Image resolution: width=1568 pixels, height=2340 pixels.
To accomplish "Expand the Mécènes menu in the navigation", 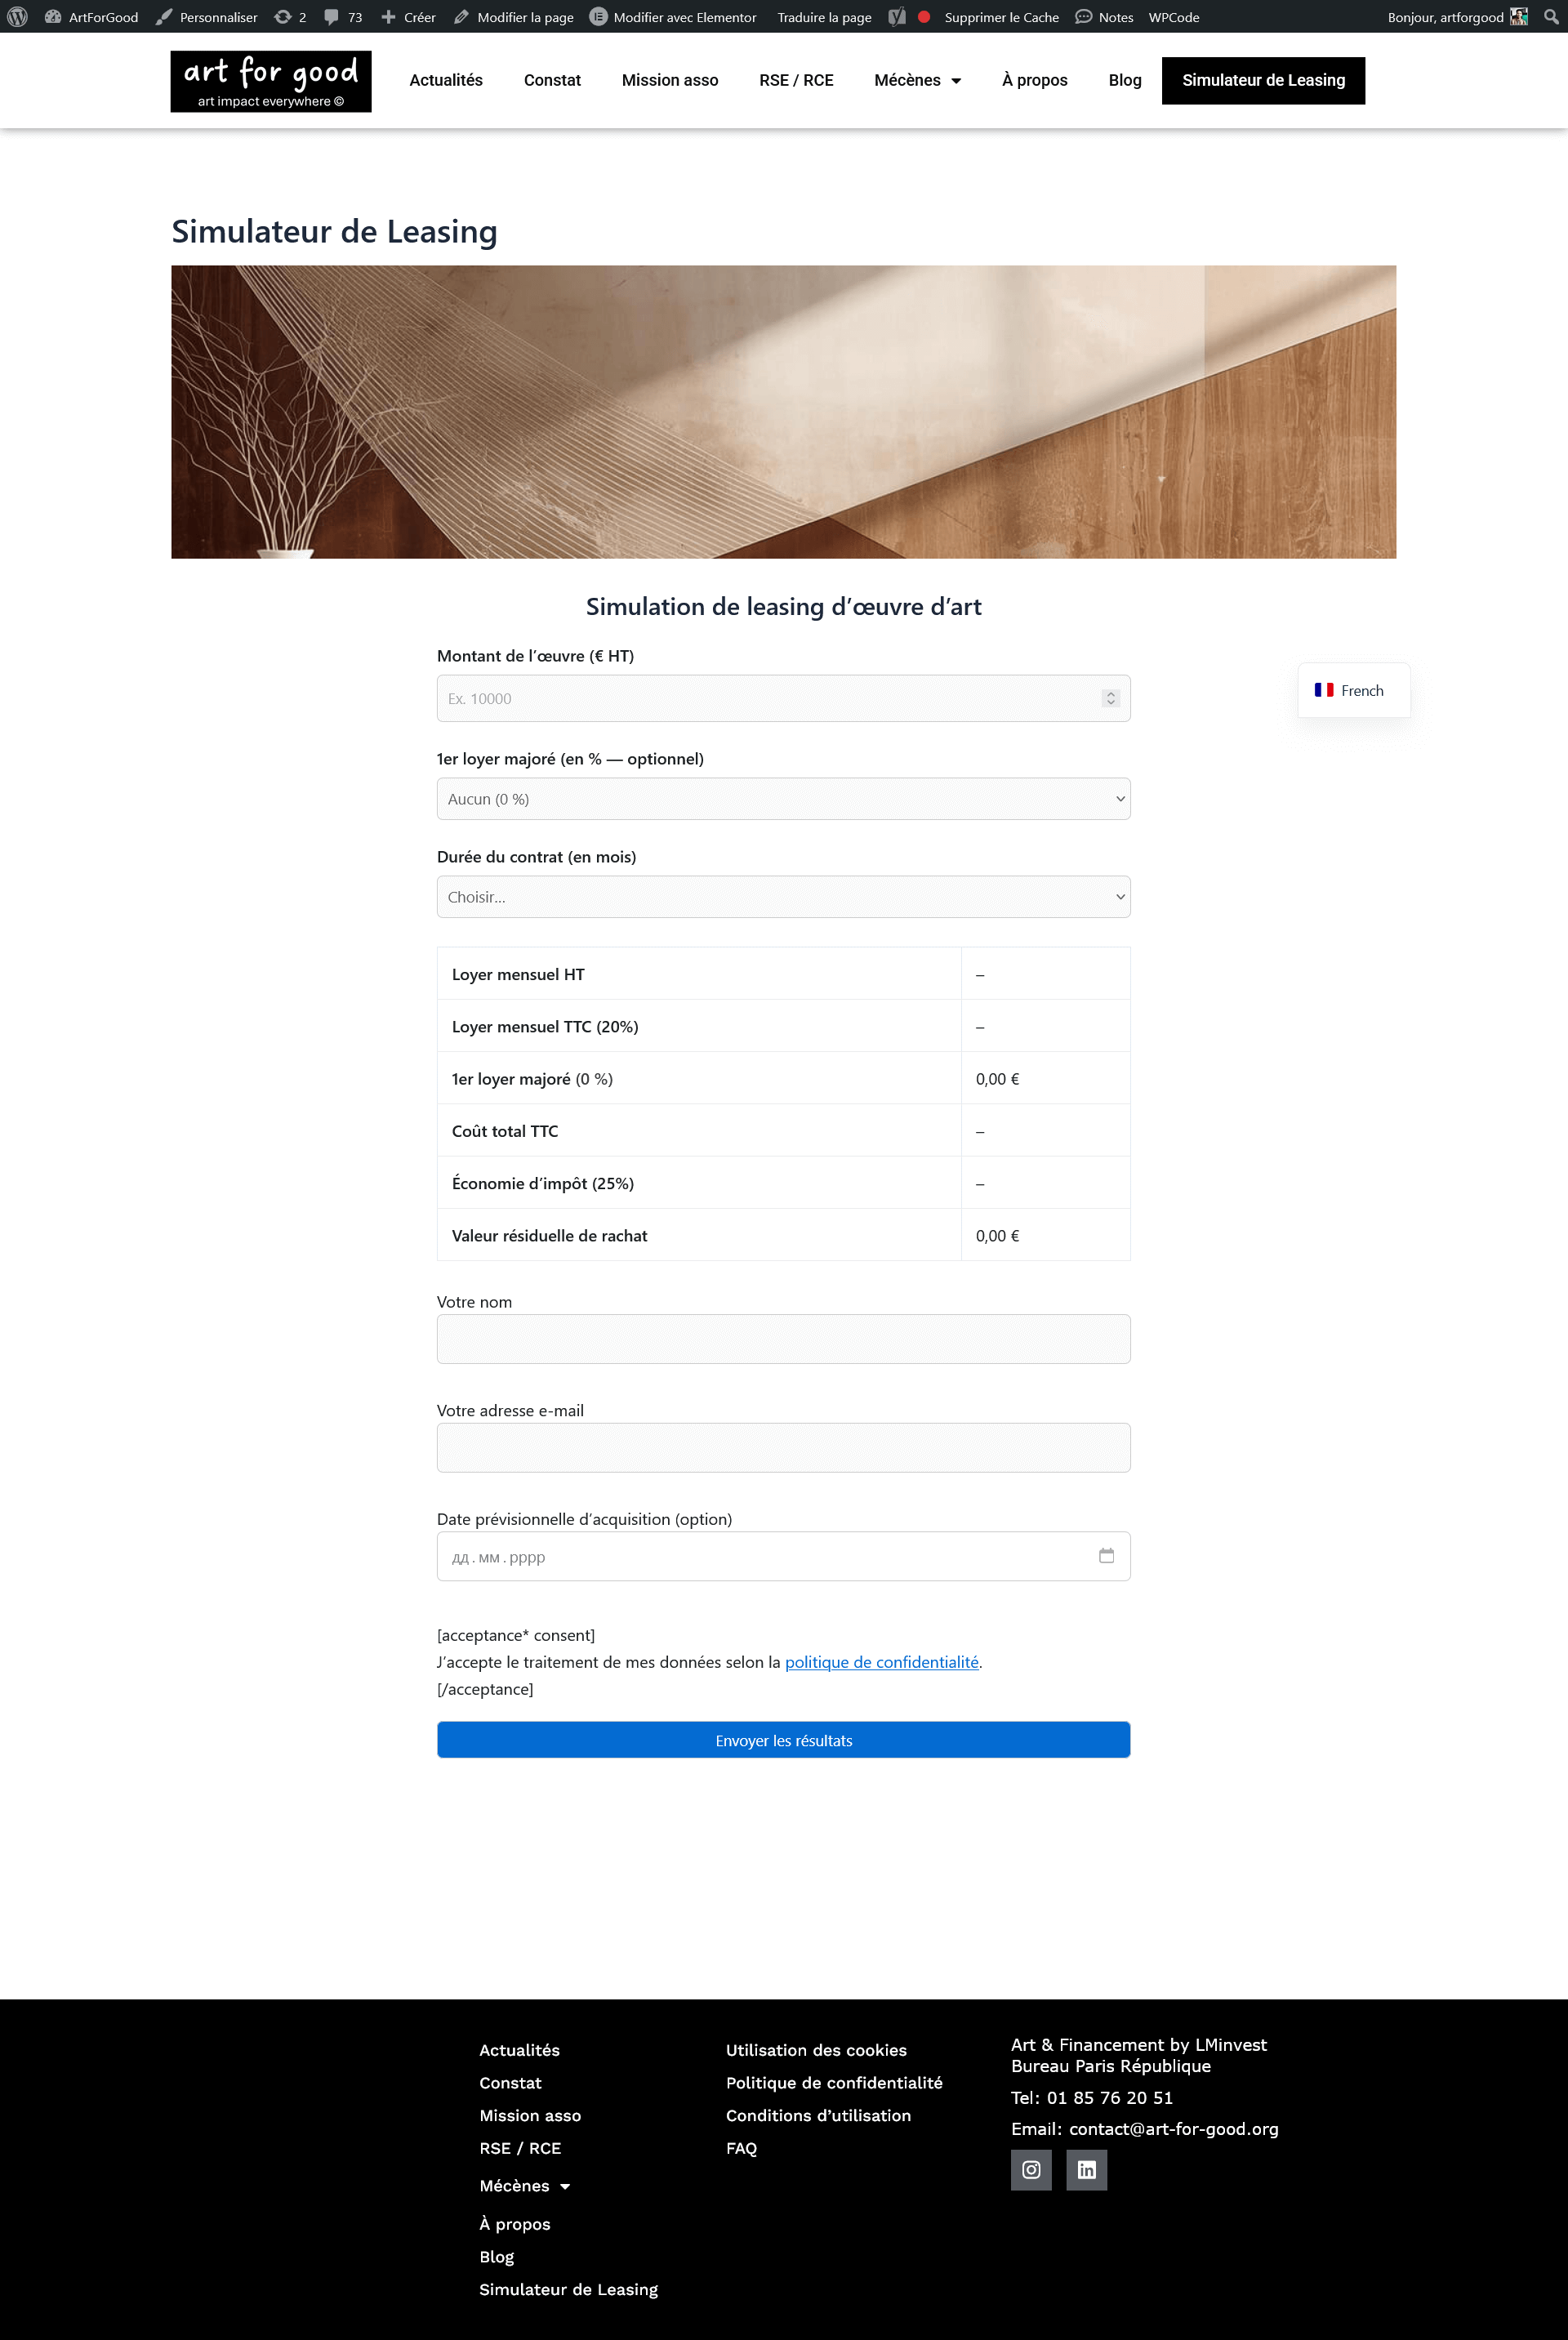I will tap(916, 80).
